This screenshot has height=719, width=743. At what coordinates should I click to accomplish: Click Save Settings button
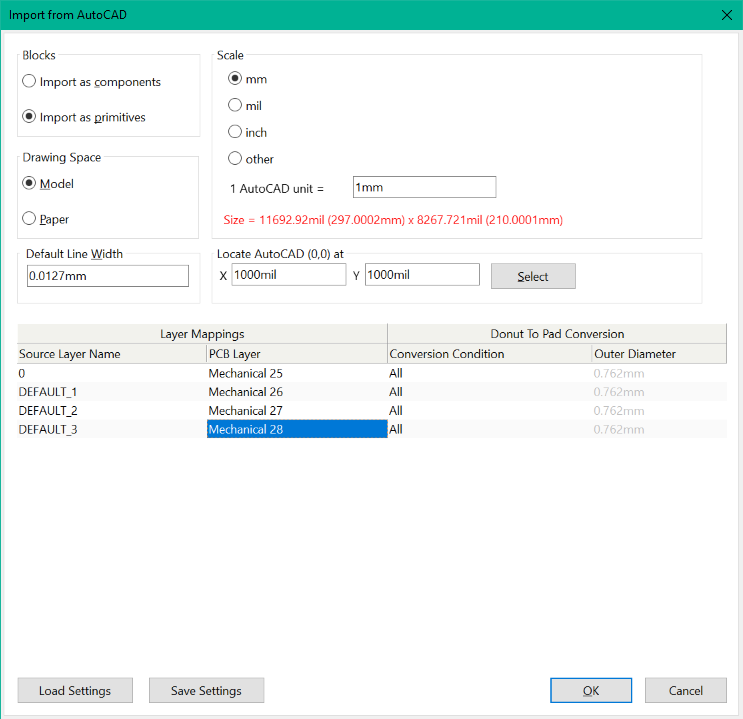click(x=206, y=691)
